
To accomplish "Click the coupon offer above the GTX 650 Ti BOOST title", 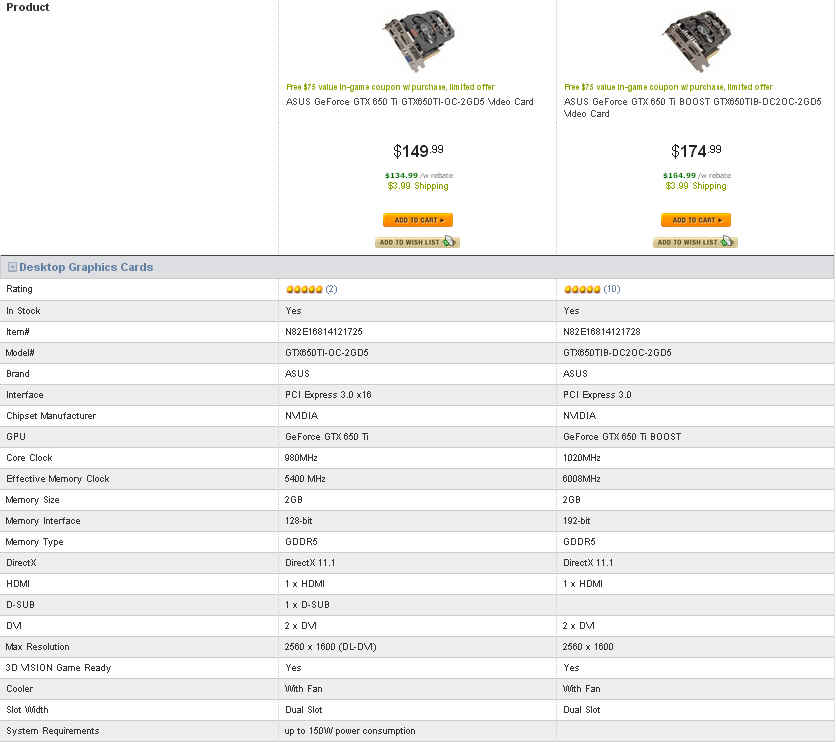I will coord(668,87).
